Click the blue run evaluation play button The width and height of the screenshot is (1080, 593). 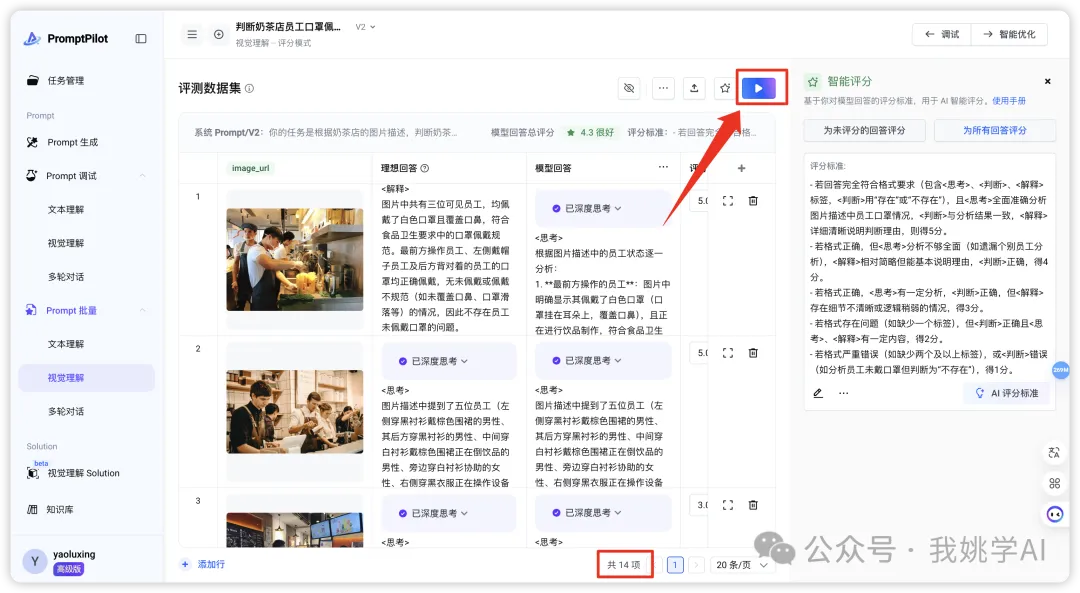pos(758,89)
